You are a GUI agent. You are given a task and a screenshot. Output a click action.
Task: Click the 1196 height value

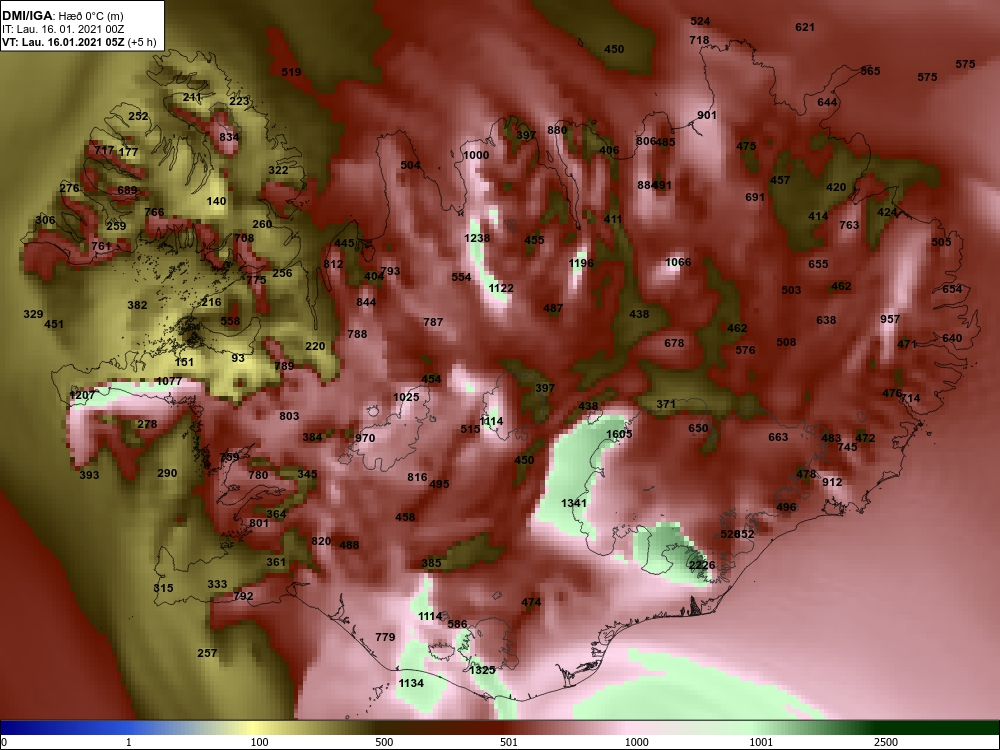point(581,263)
